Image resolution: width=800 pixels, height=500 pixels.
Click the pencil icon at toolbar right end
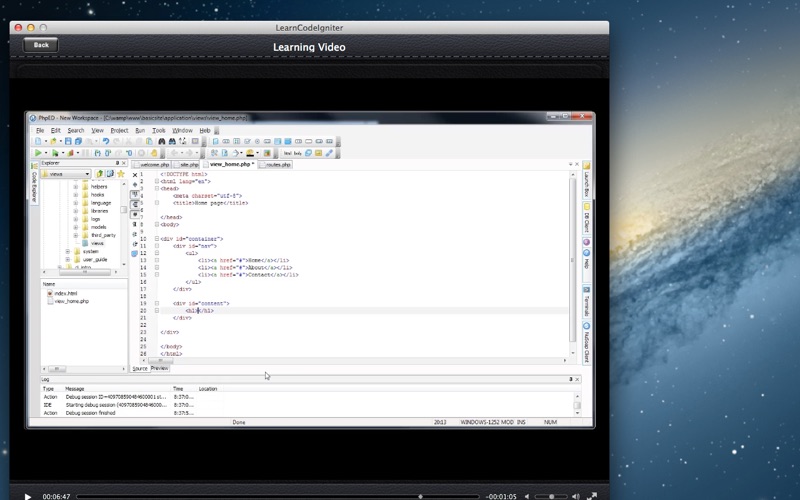[x=329, y=153]
